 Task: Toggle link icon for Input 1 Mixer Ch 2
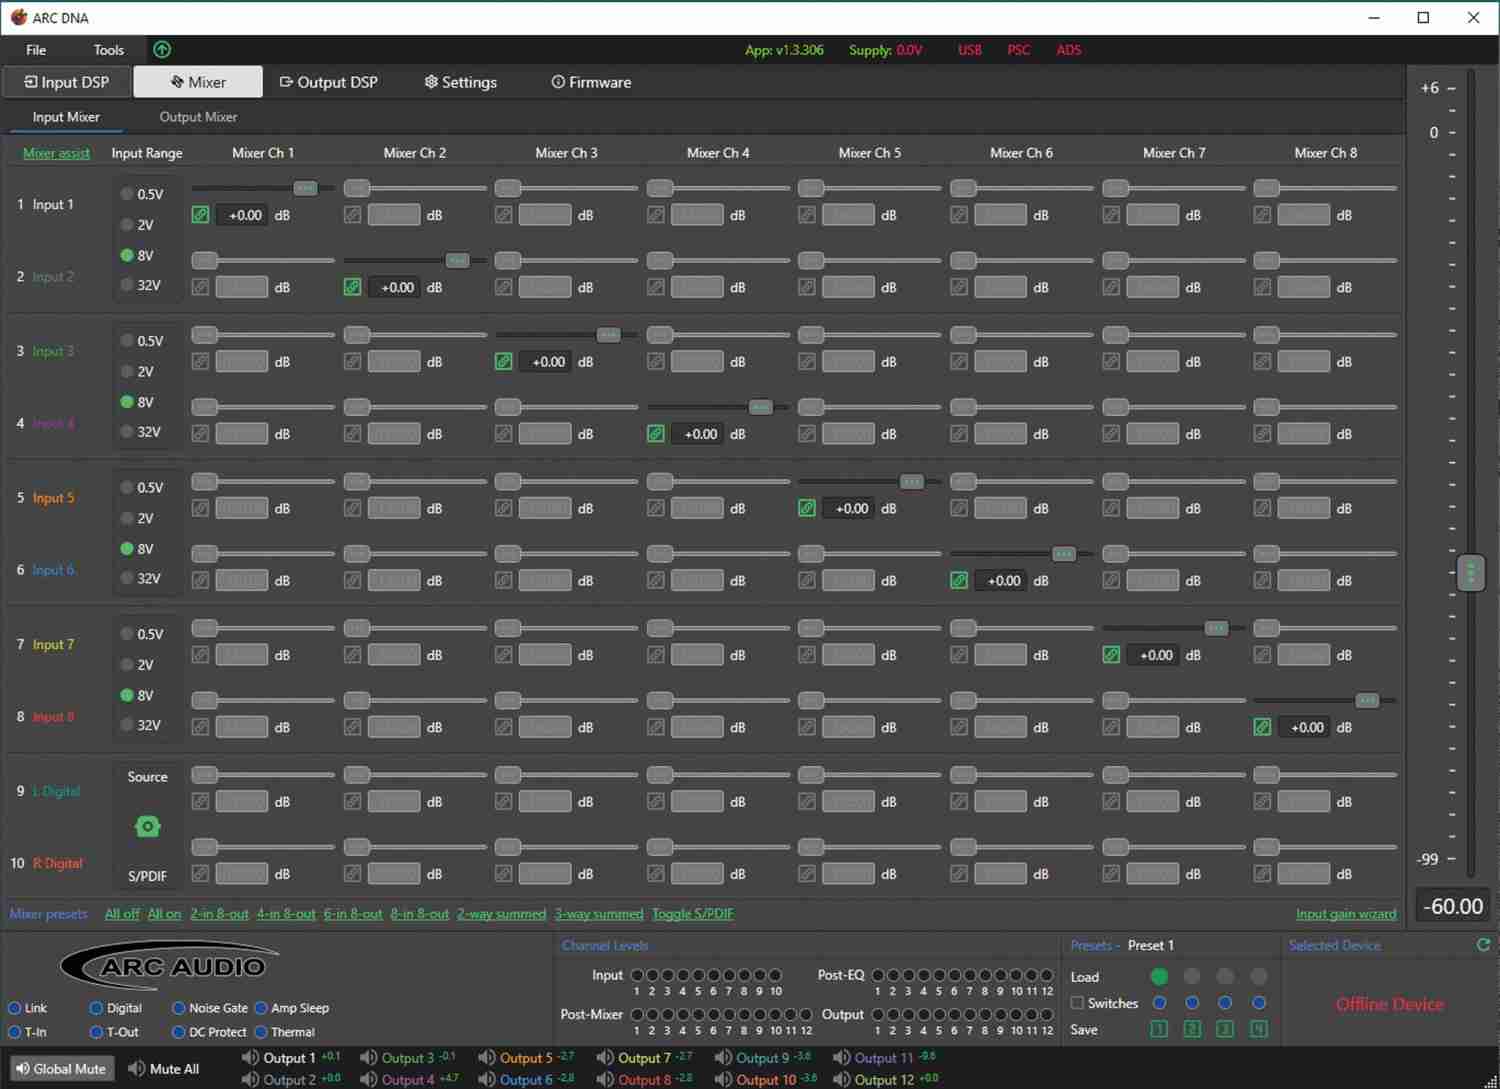point(352,215)
